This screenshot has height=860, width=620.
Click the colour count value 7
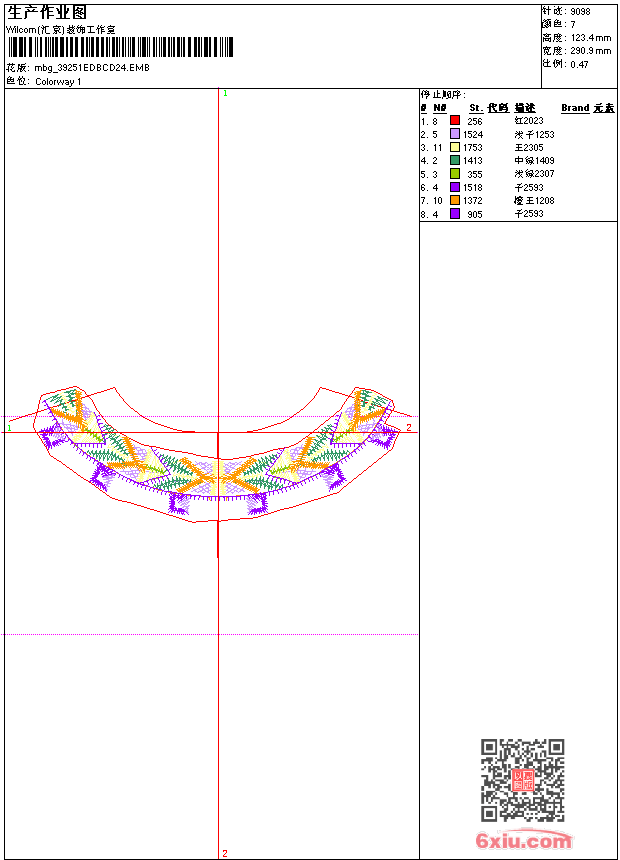click(x=573, y=25)
